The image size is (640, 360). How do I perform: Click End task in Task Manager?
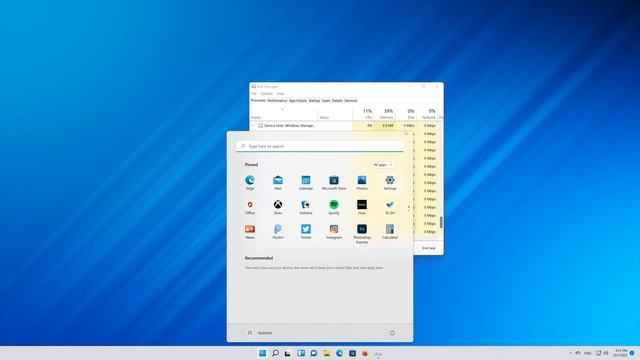tap(429, 248)
